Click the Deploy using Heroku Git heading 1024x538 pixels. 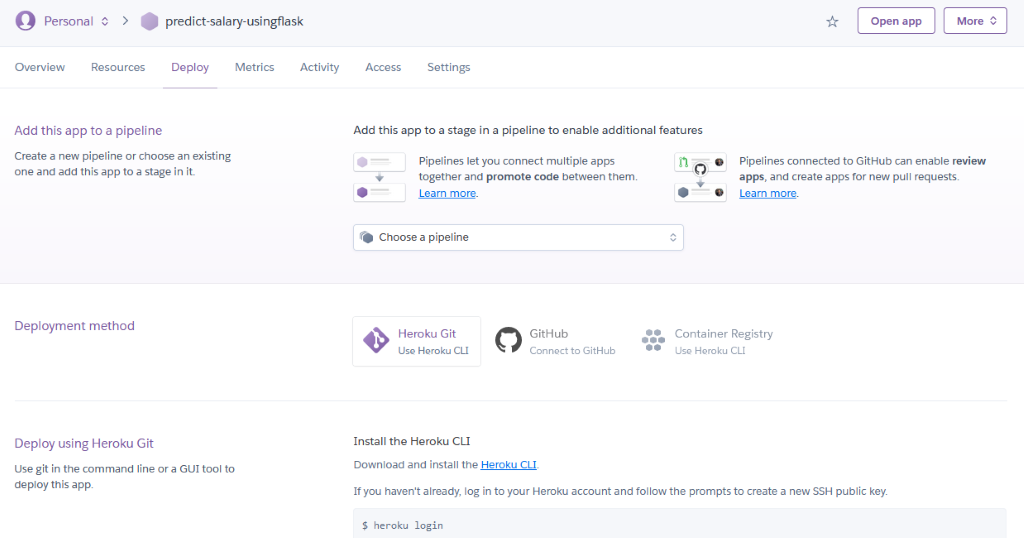(84, 443)
